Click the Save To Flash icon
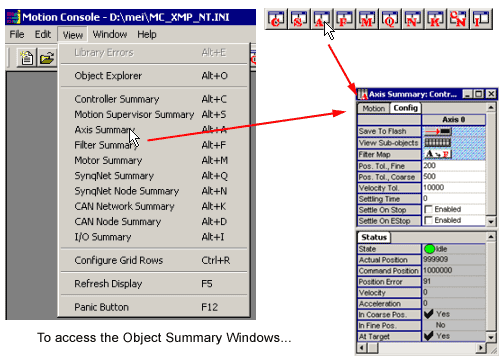 438,131
